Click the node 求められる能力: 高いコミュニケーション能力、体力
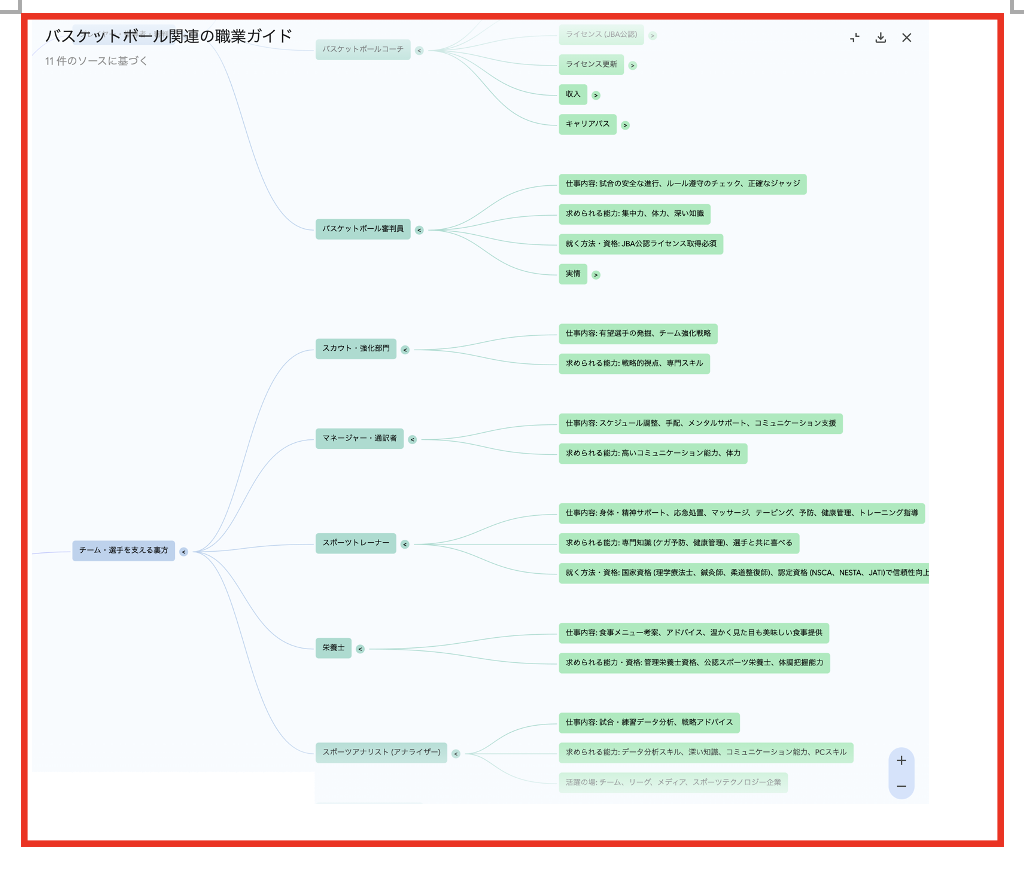 click(653, 454)
